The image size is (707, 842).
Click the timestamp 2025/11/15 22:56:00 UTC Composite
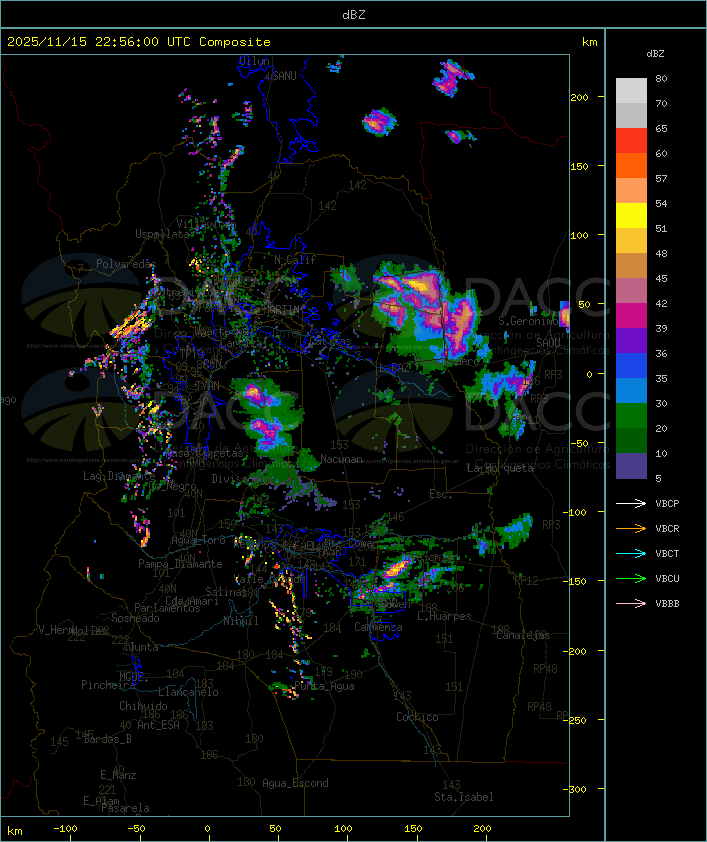click(x=139, y=42)
